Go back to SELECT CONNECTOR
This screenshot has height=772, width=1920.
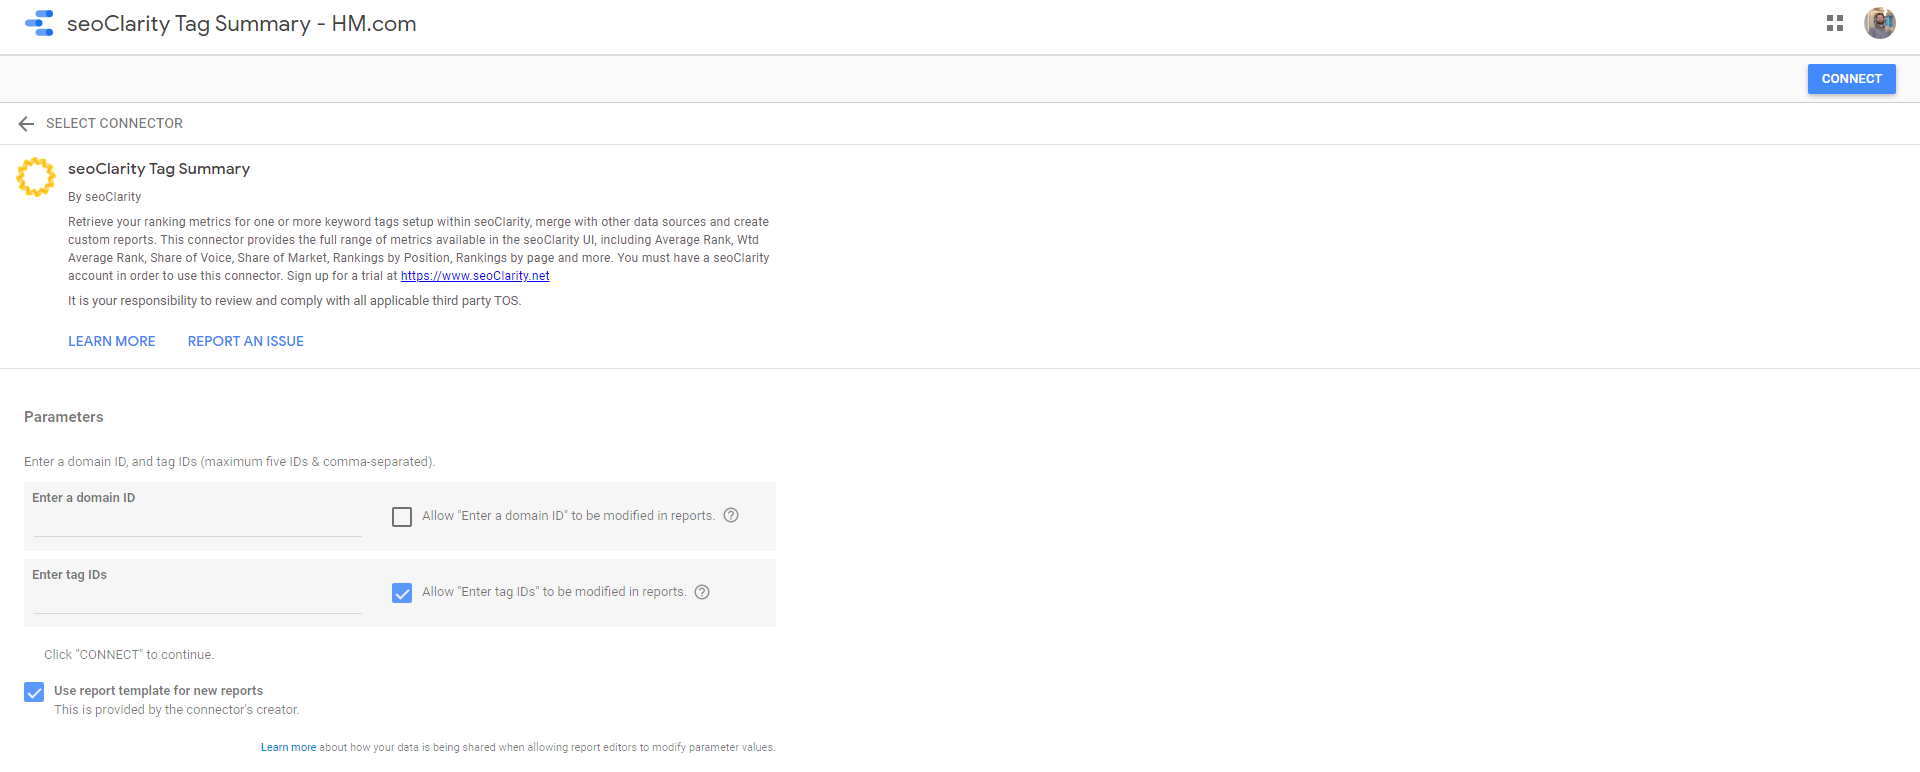pyautogui.click(x=114, y=123)
